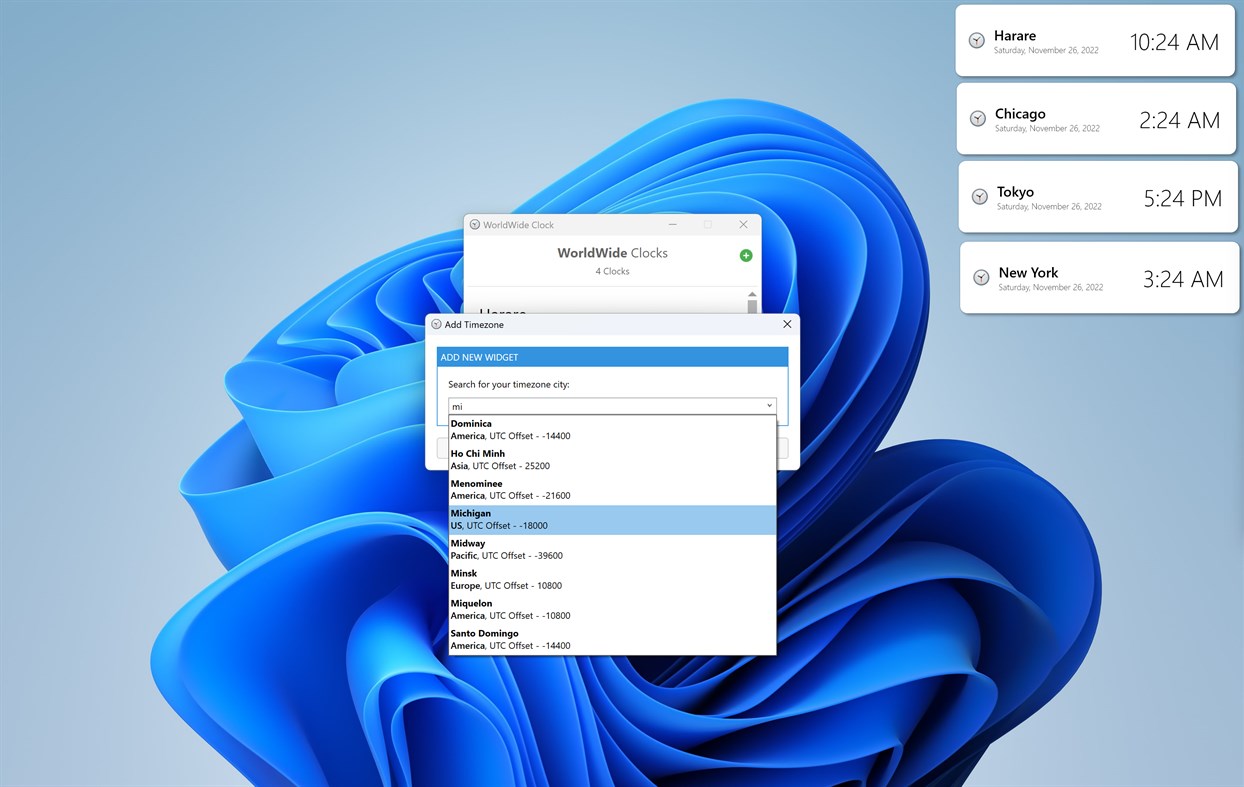
Task: Choose Midway in the city list
Action: click(600, 548)
